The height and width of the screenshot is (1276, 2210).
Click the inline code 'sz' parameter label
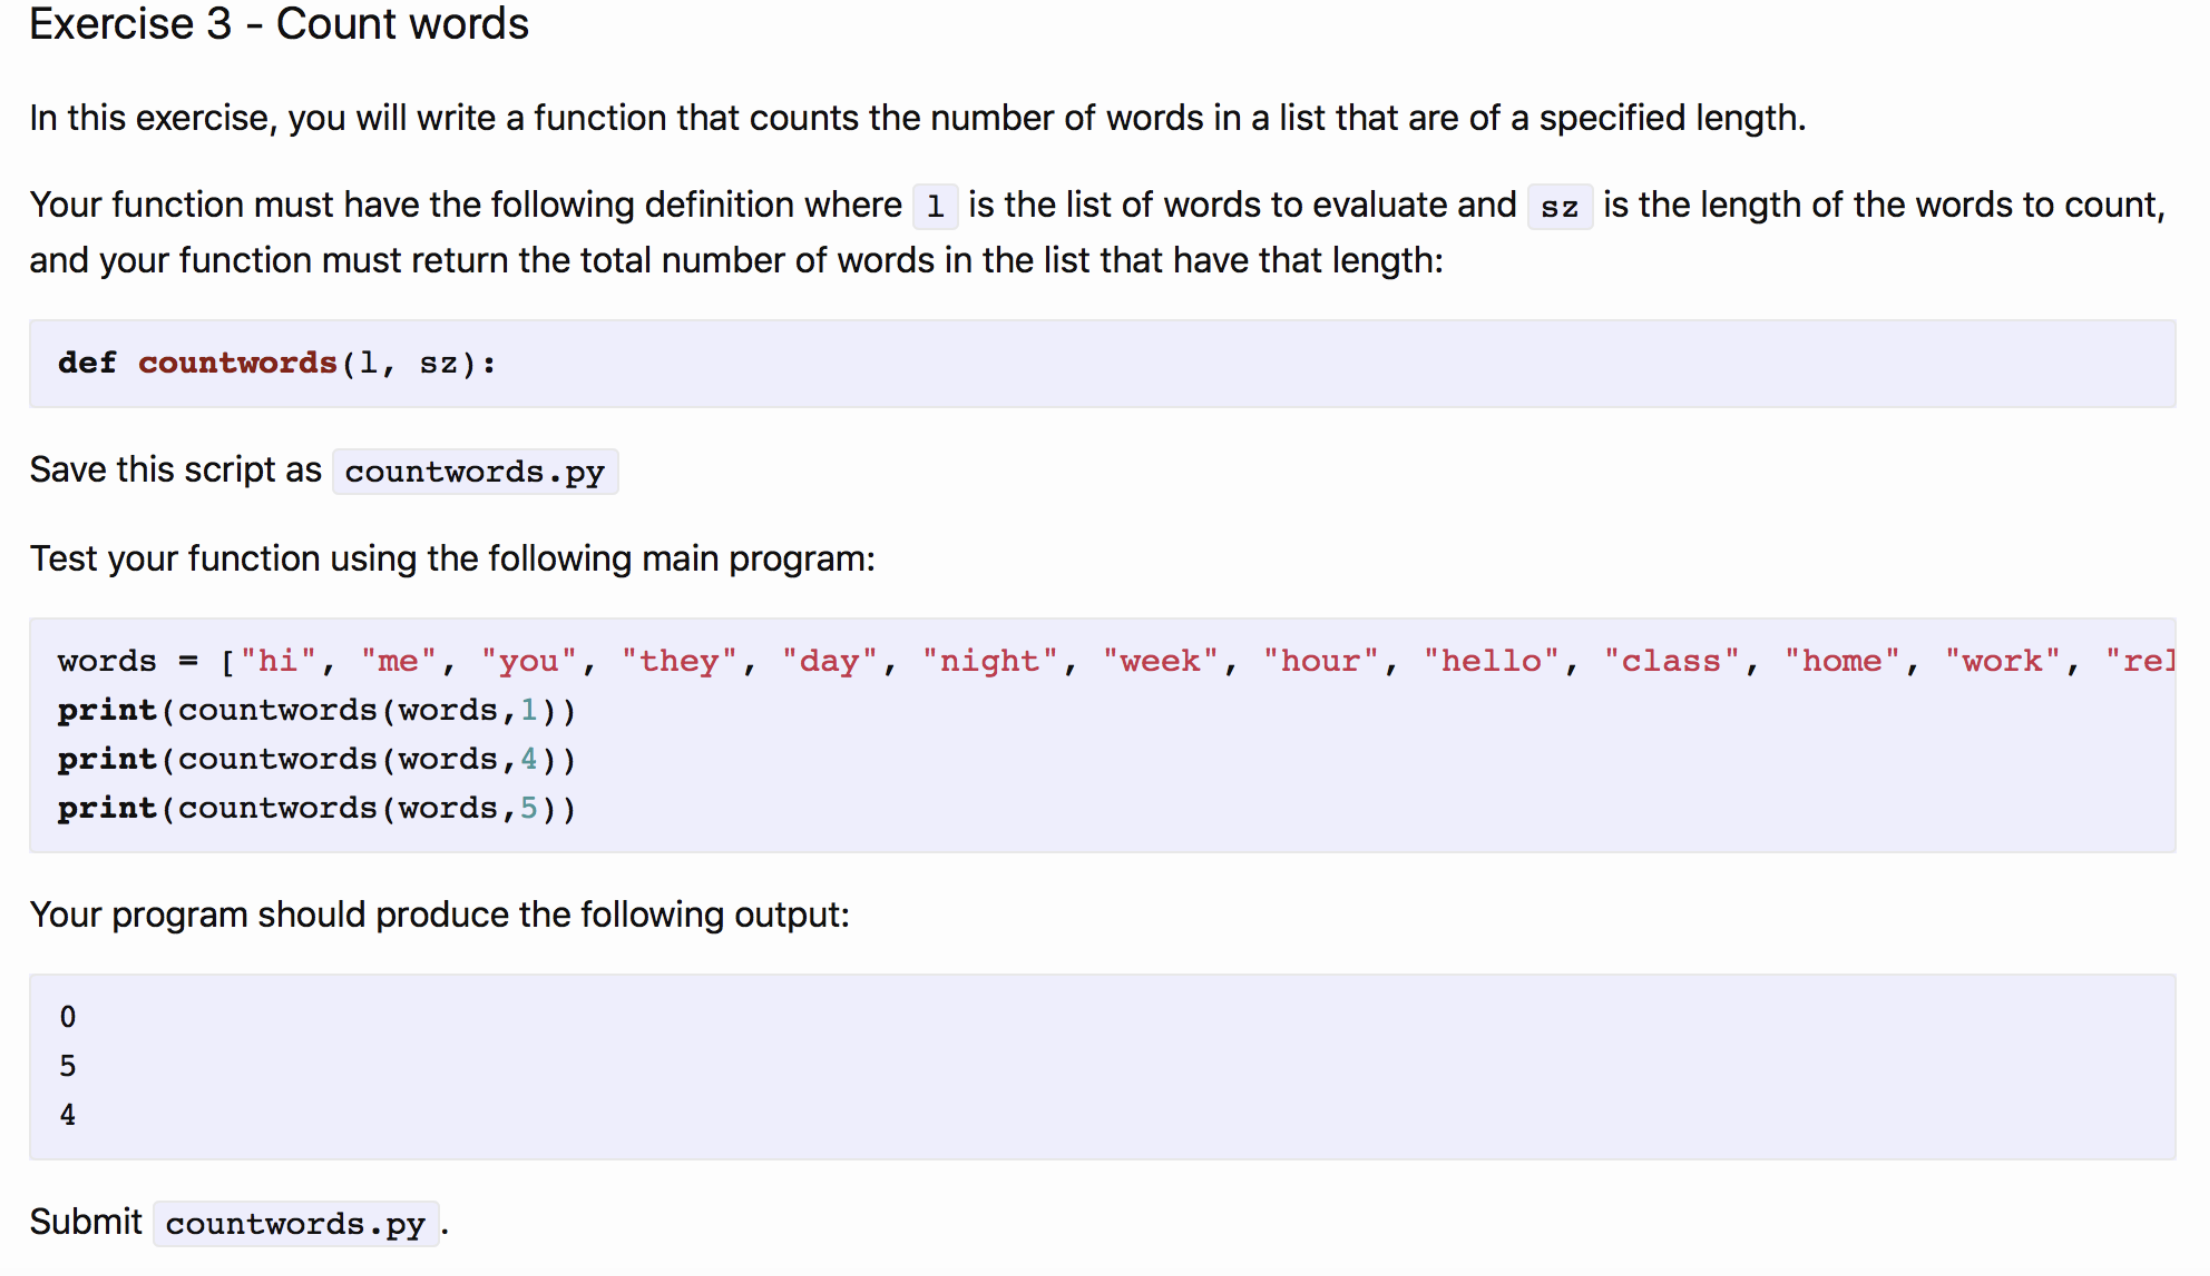[x=1559, y=207]
